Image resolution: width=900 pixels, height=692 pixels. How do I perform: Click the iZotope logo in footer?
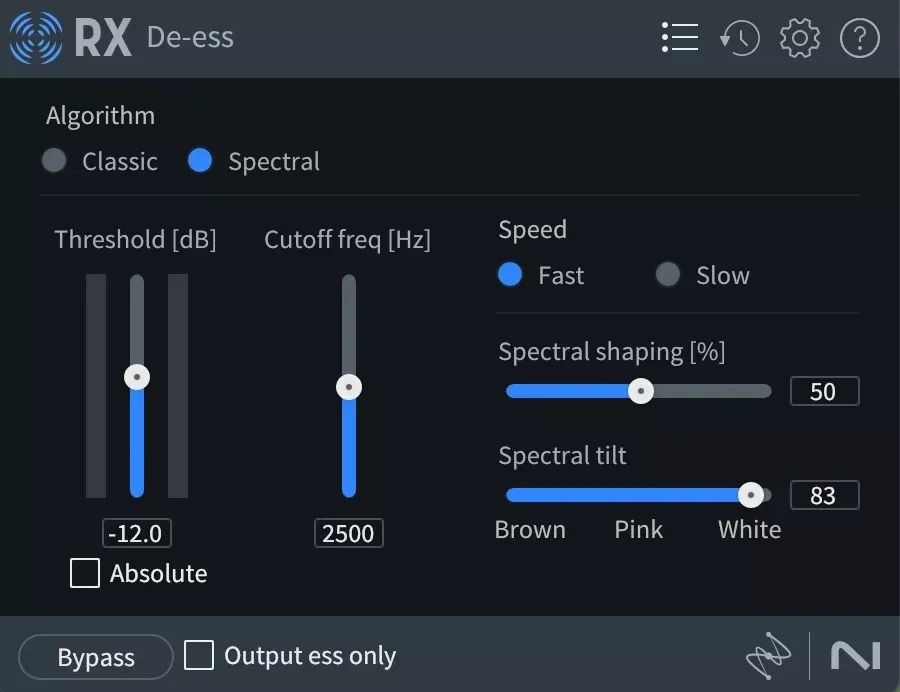tap(768, 655)
